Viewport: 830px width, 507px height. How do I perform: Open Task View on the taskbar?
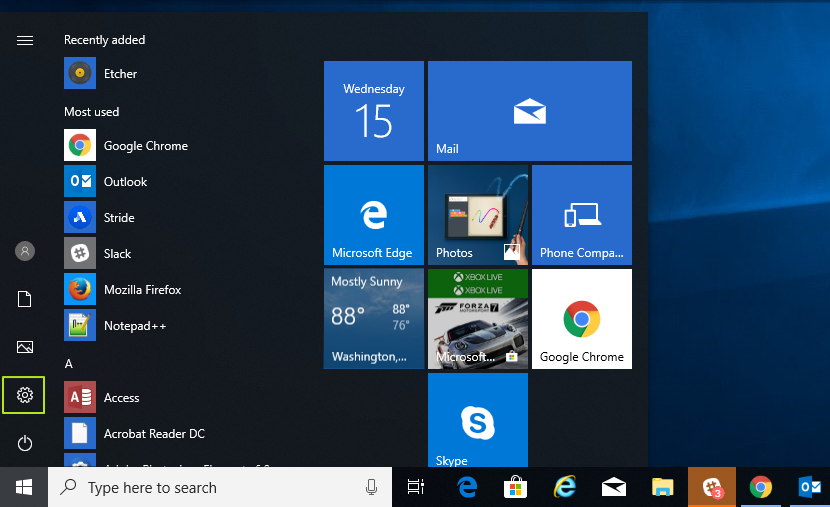[x=415, y=488]
